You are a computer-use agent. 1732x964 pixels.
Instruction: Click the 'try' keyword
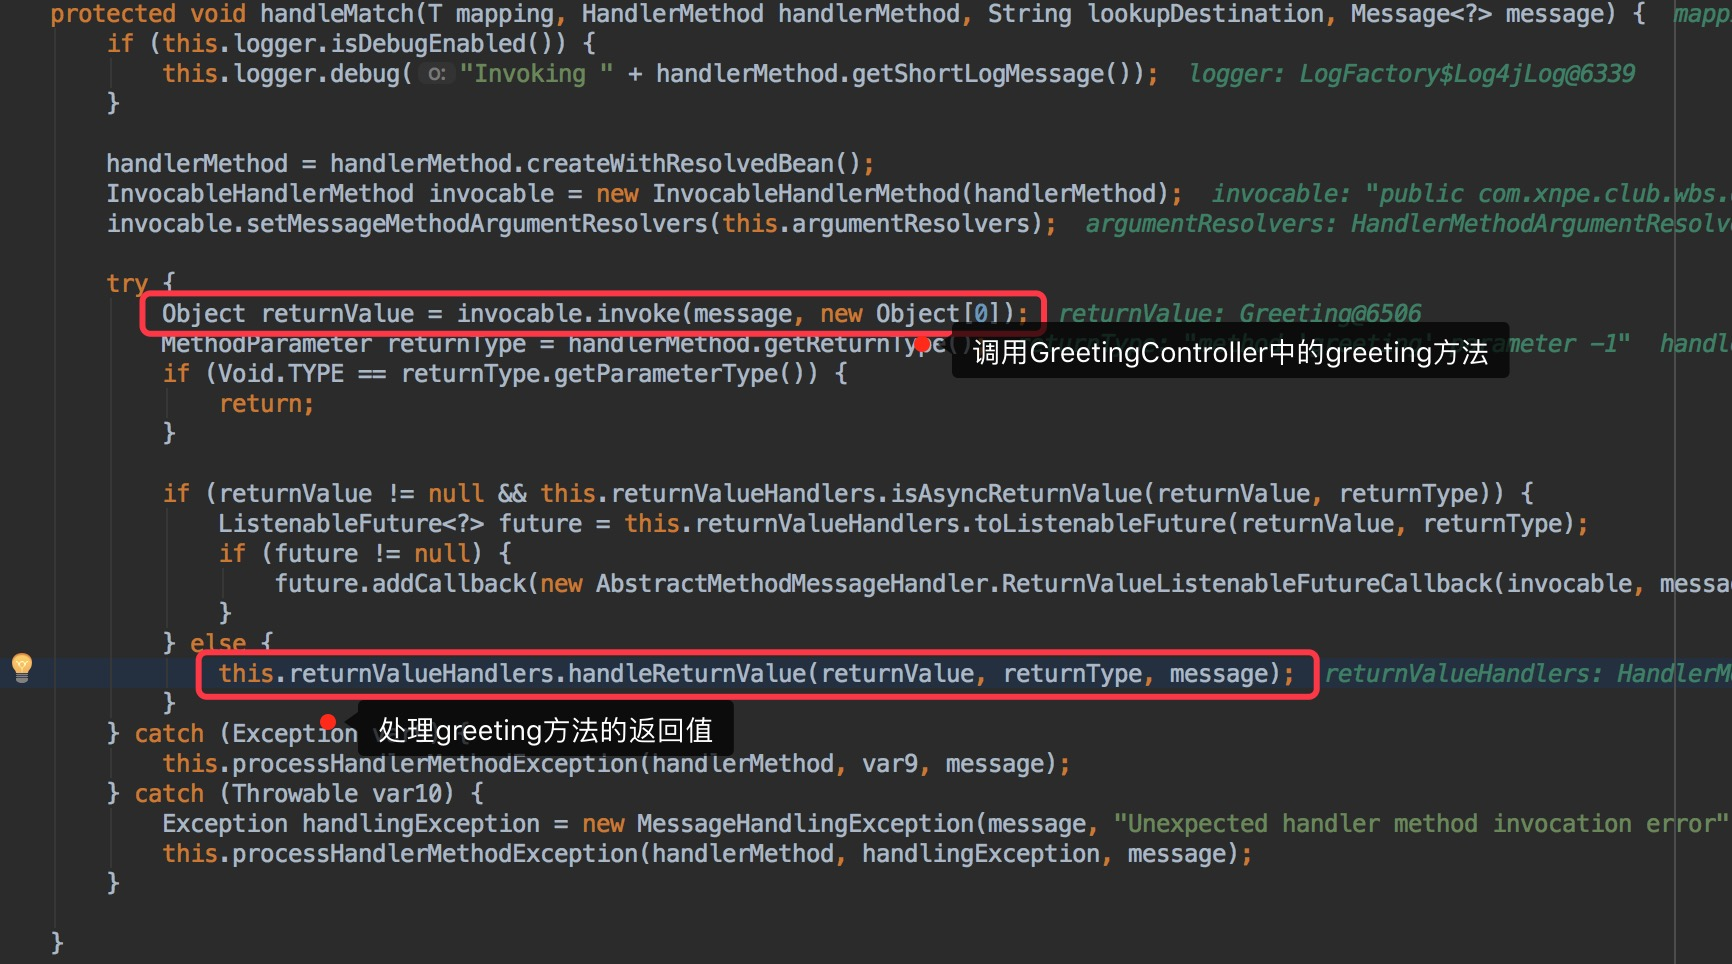pos(127,284)
